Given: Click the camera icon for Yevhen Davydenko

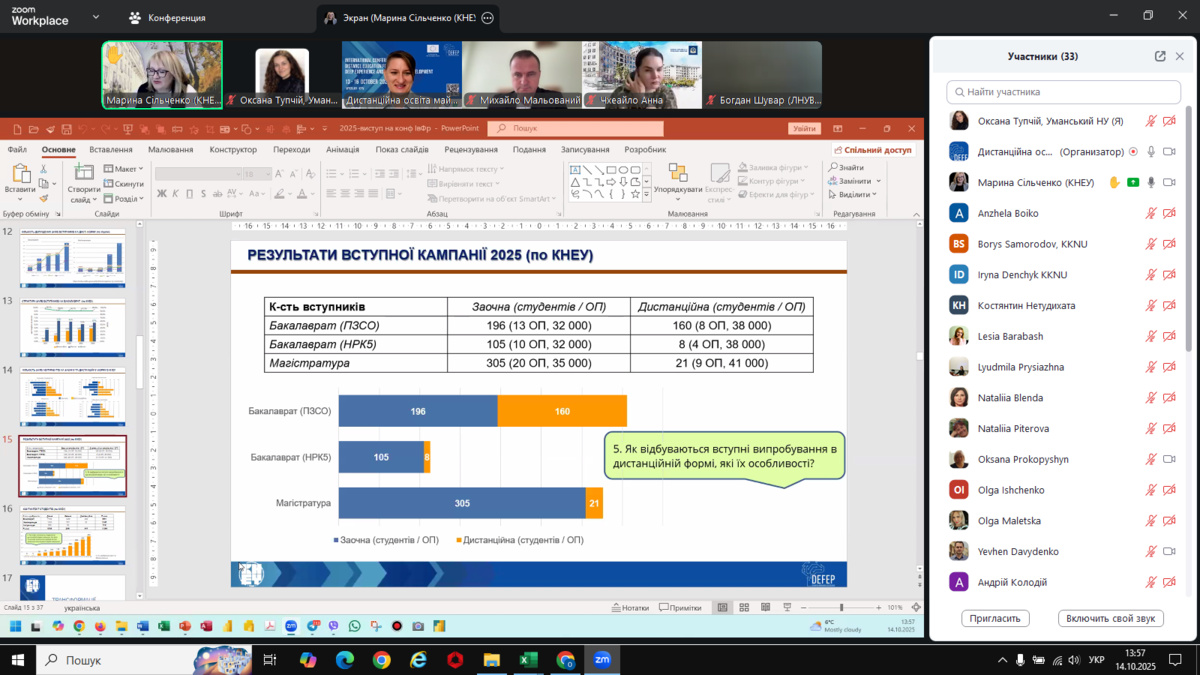Looking at the screenshot, I should tap(1169, 551).
